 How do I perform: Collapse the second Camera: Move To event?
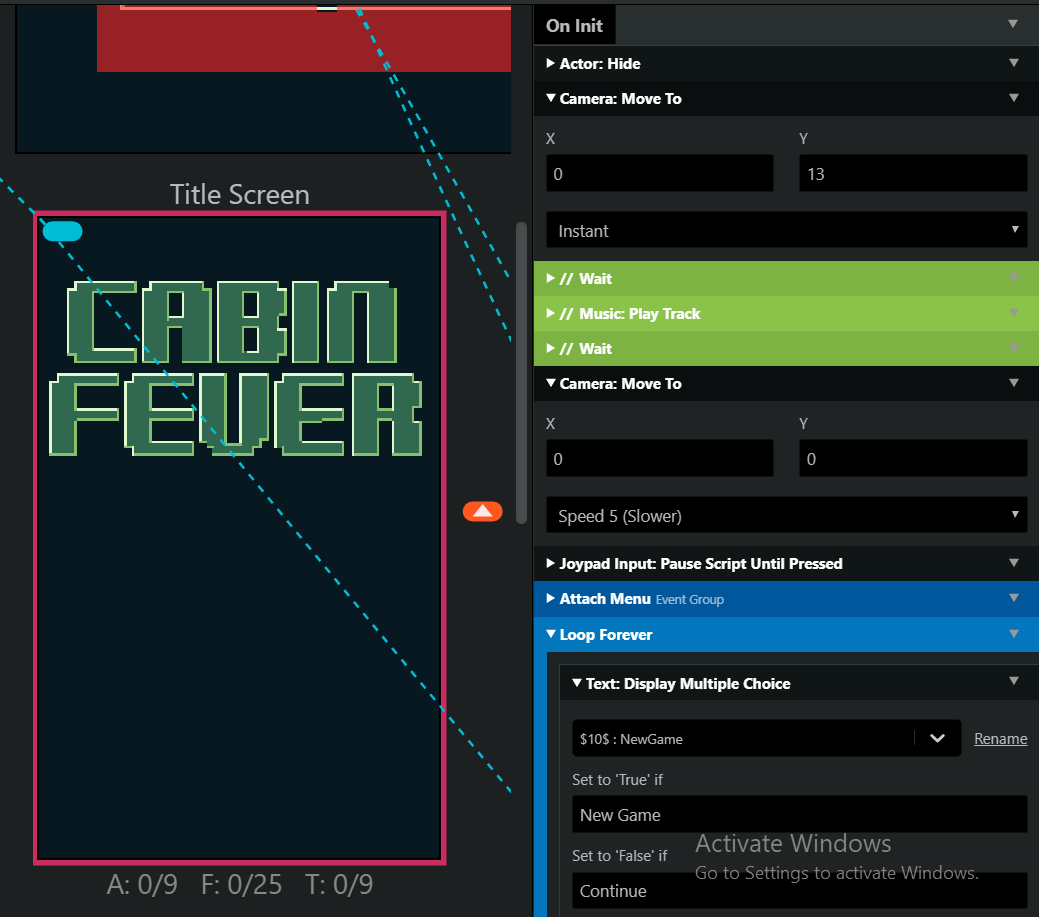(550, 383)
